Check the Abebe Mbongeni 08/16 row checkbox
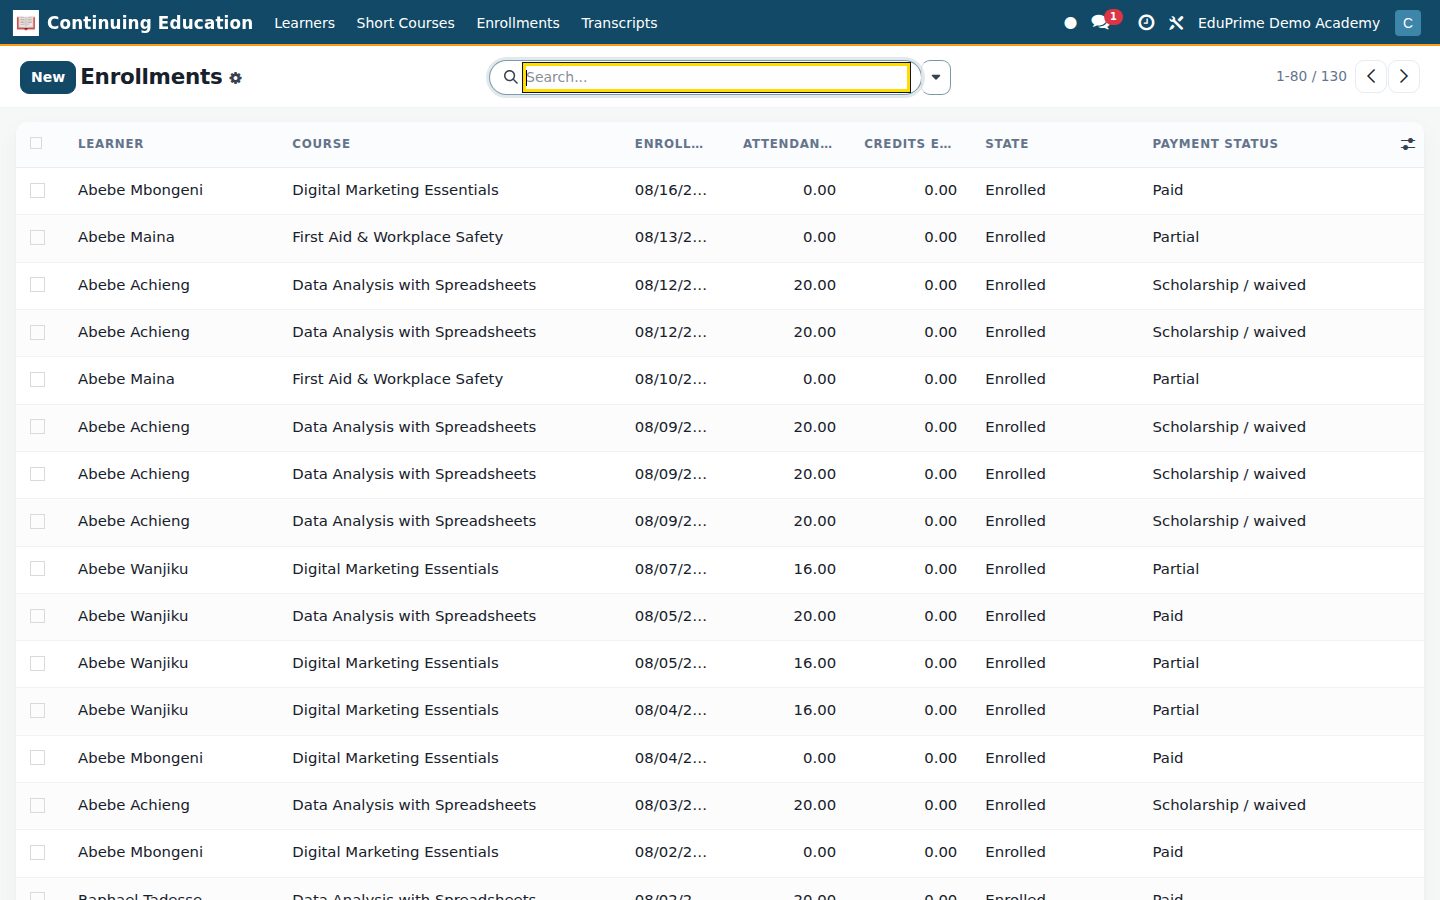Screen dimensions: 1440x900 coord(37,190)
